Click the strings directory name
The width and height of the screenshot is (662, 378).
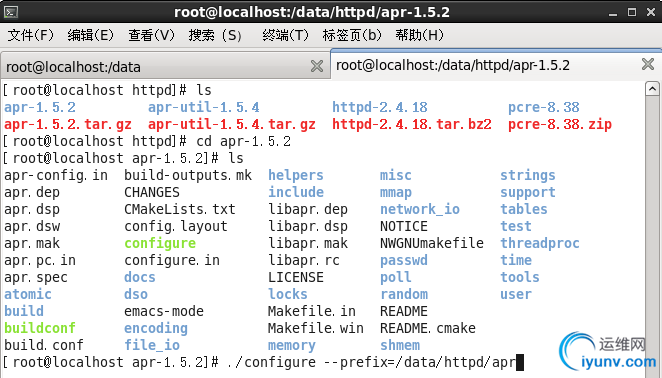[x=528, y=175]
